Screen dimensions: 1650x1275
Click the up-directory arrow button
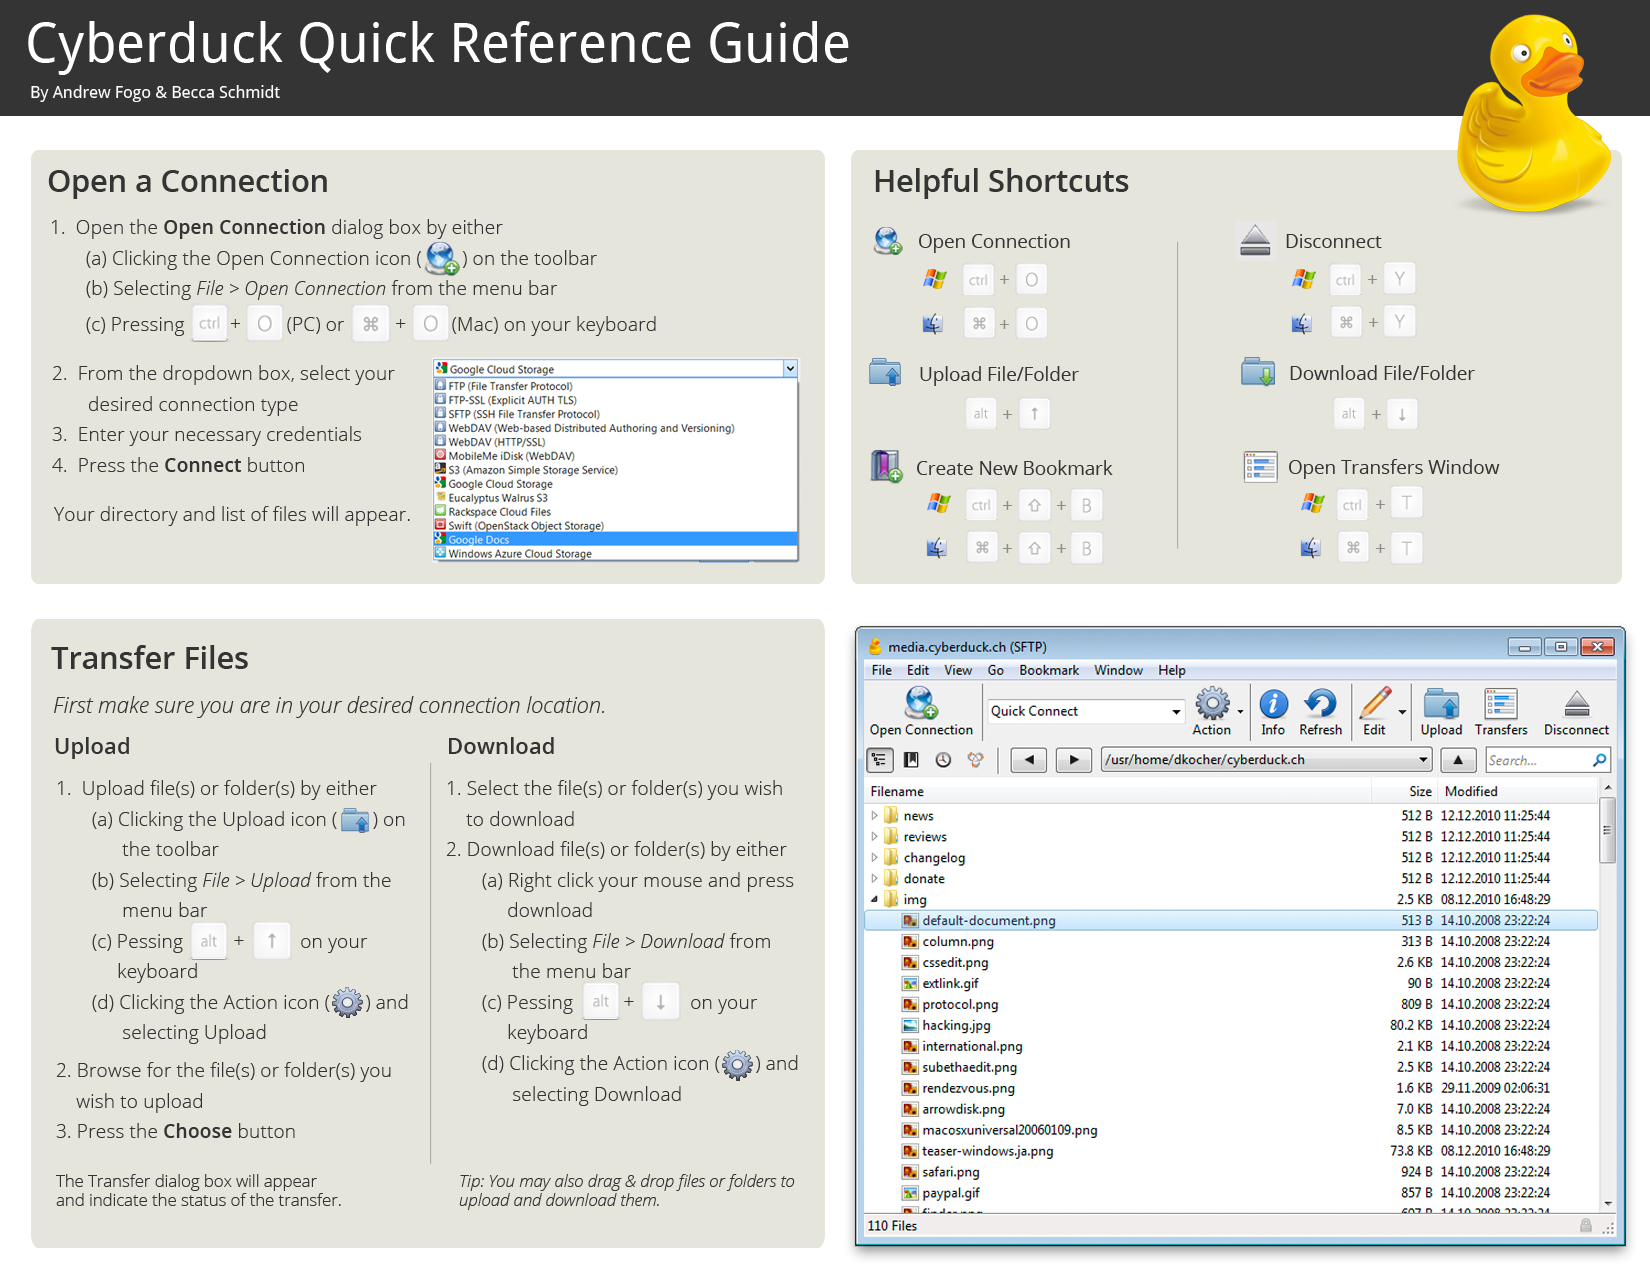(x=1458, y=760)
